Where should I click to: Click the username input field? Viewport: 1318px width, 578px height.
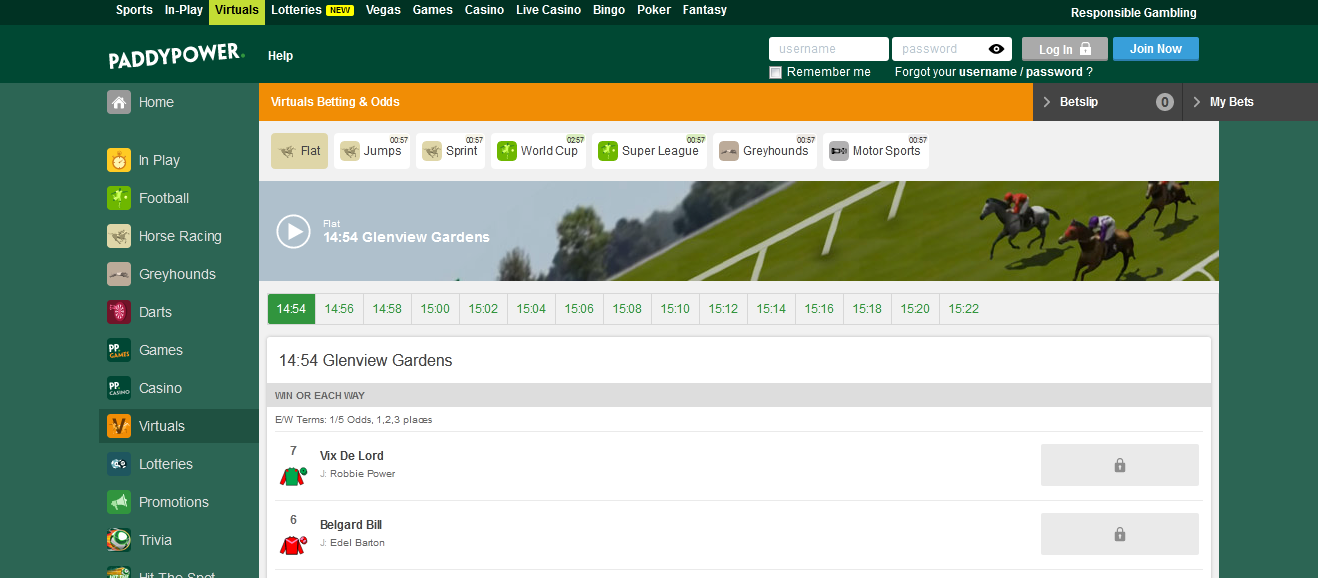(x=829, y=49)
